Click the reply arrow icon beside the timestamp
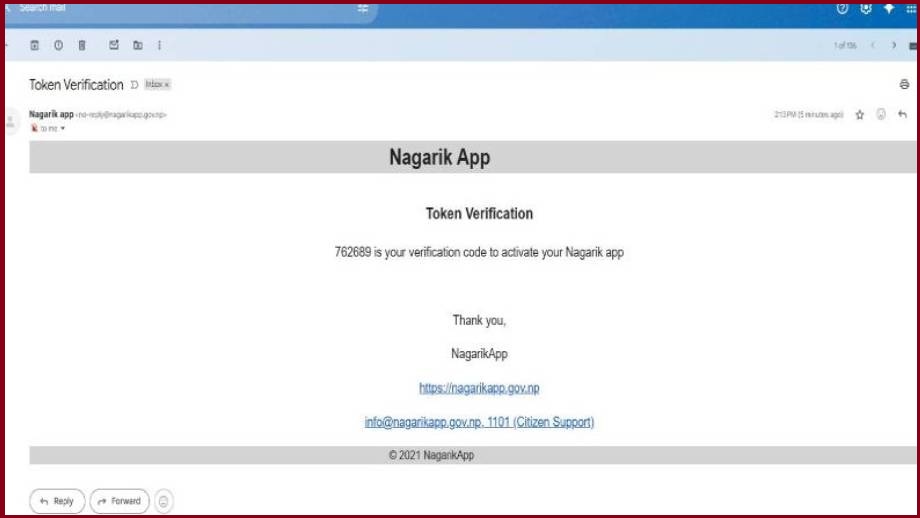Image resolution: width=920 pixels, height=518 pixels. click(x=902, y=115)
